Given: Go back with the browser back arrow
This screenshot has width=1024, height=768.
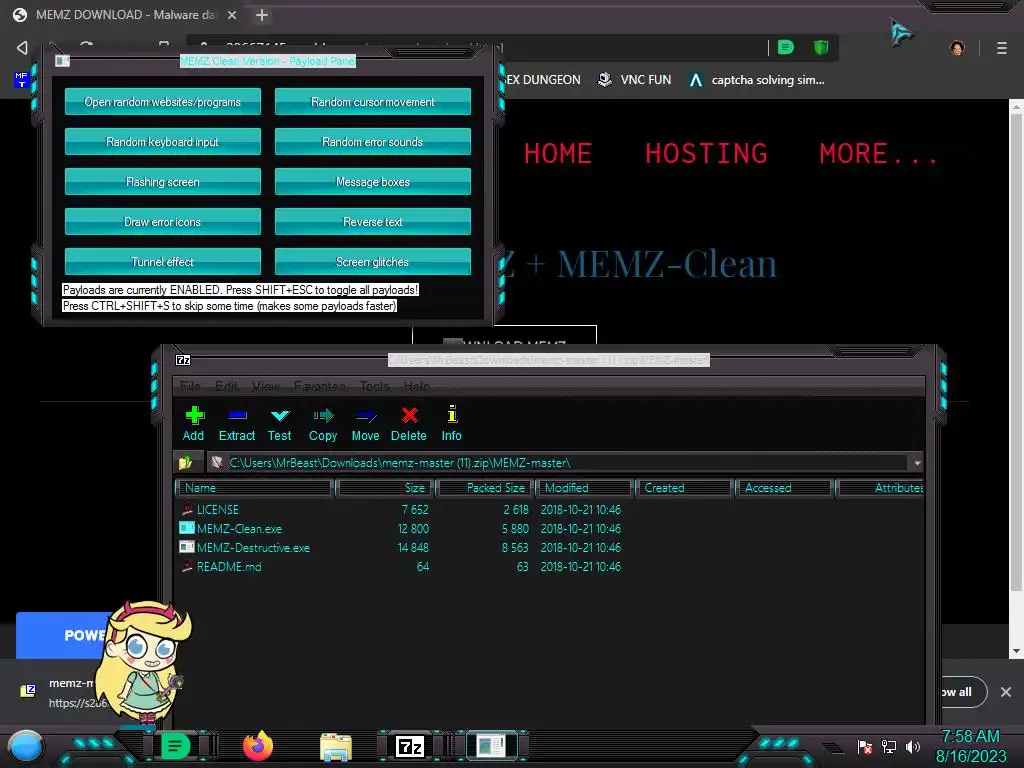Looking at the screenshot, I should [x=22, y=48].
